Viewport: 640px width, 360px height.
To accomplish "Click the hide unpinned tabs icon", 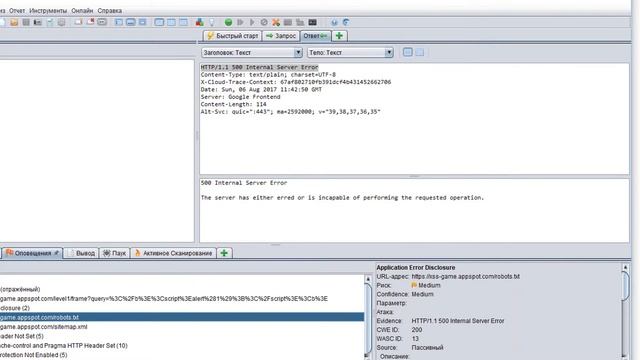I will point(90,22).
